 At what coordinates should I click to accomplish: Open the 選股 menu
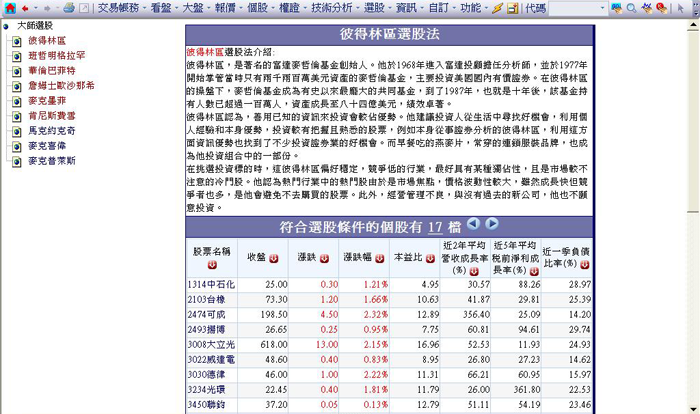click(x=374, y=8)
